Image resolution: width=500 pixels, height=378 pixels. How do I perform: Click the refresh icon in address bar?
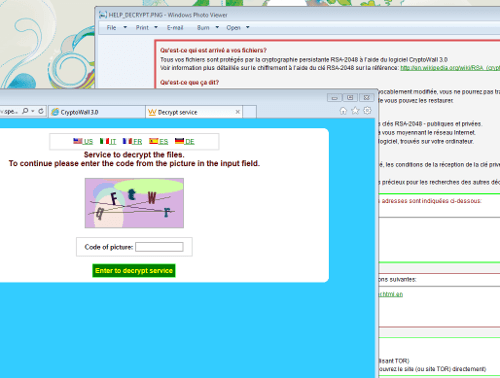pyautogui.click(x=41, y=111)
